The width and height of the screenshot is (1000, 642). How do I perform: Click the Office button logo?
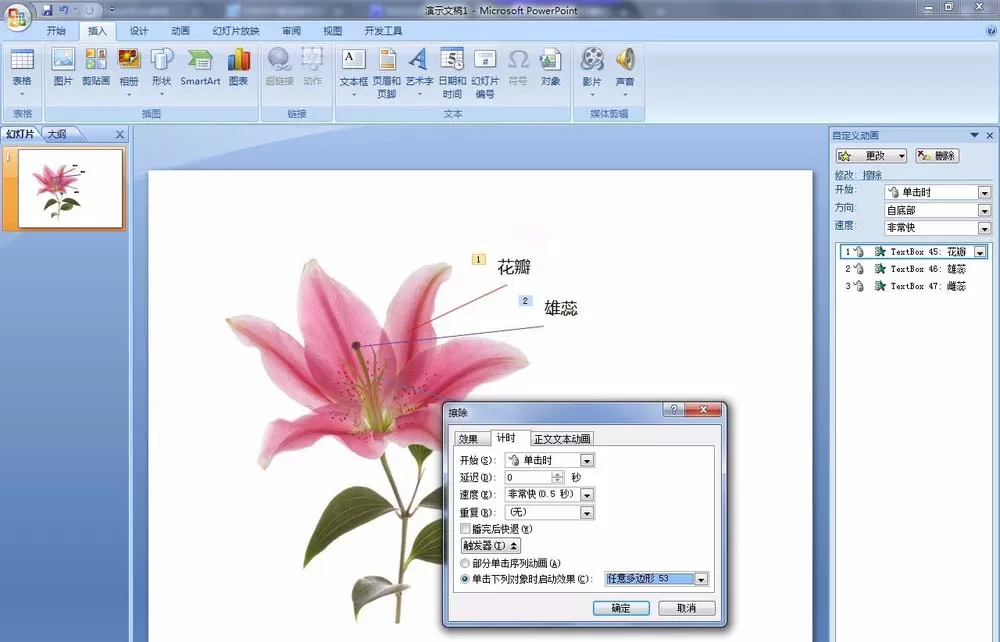[x=17, y=17]
